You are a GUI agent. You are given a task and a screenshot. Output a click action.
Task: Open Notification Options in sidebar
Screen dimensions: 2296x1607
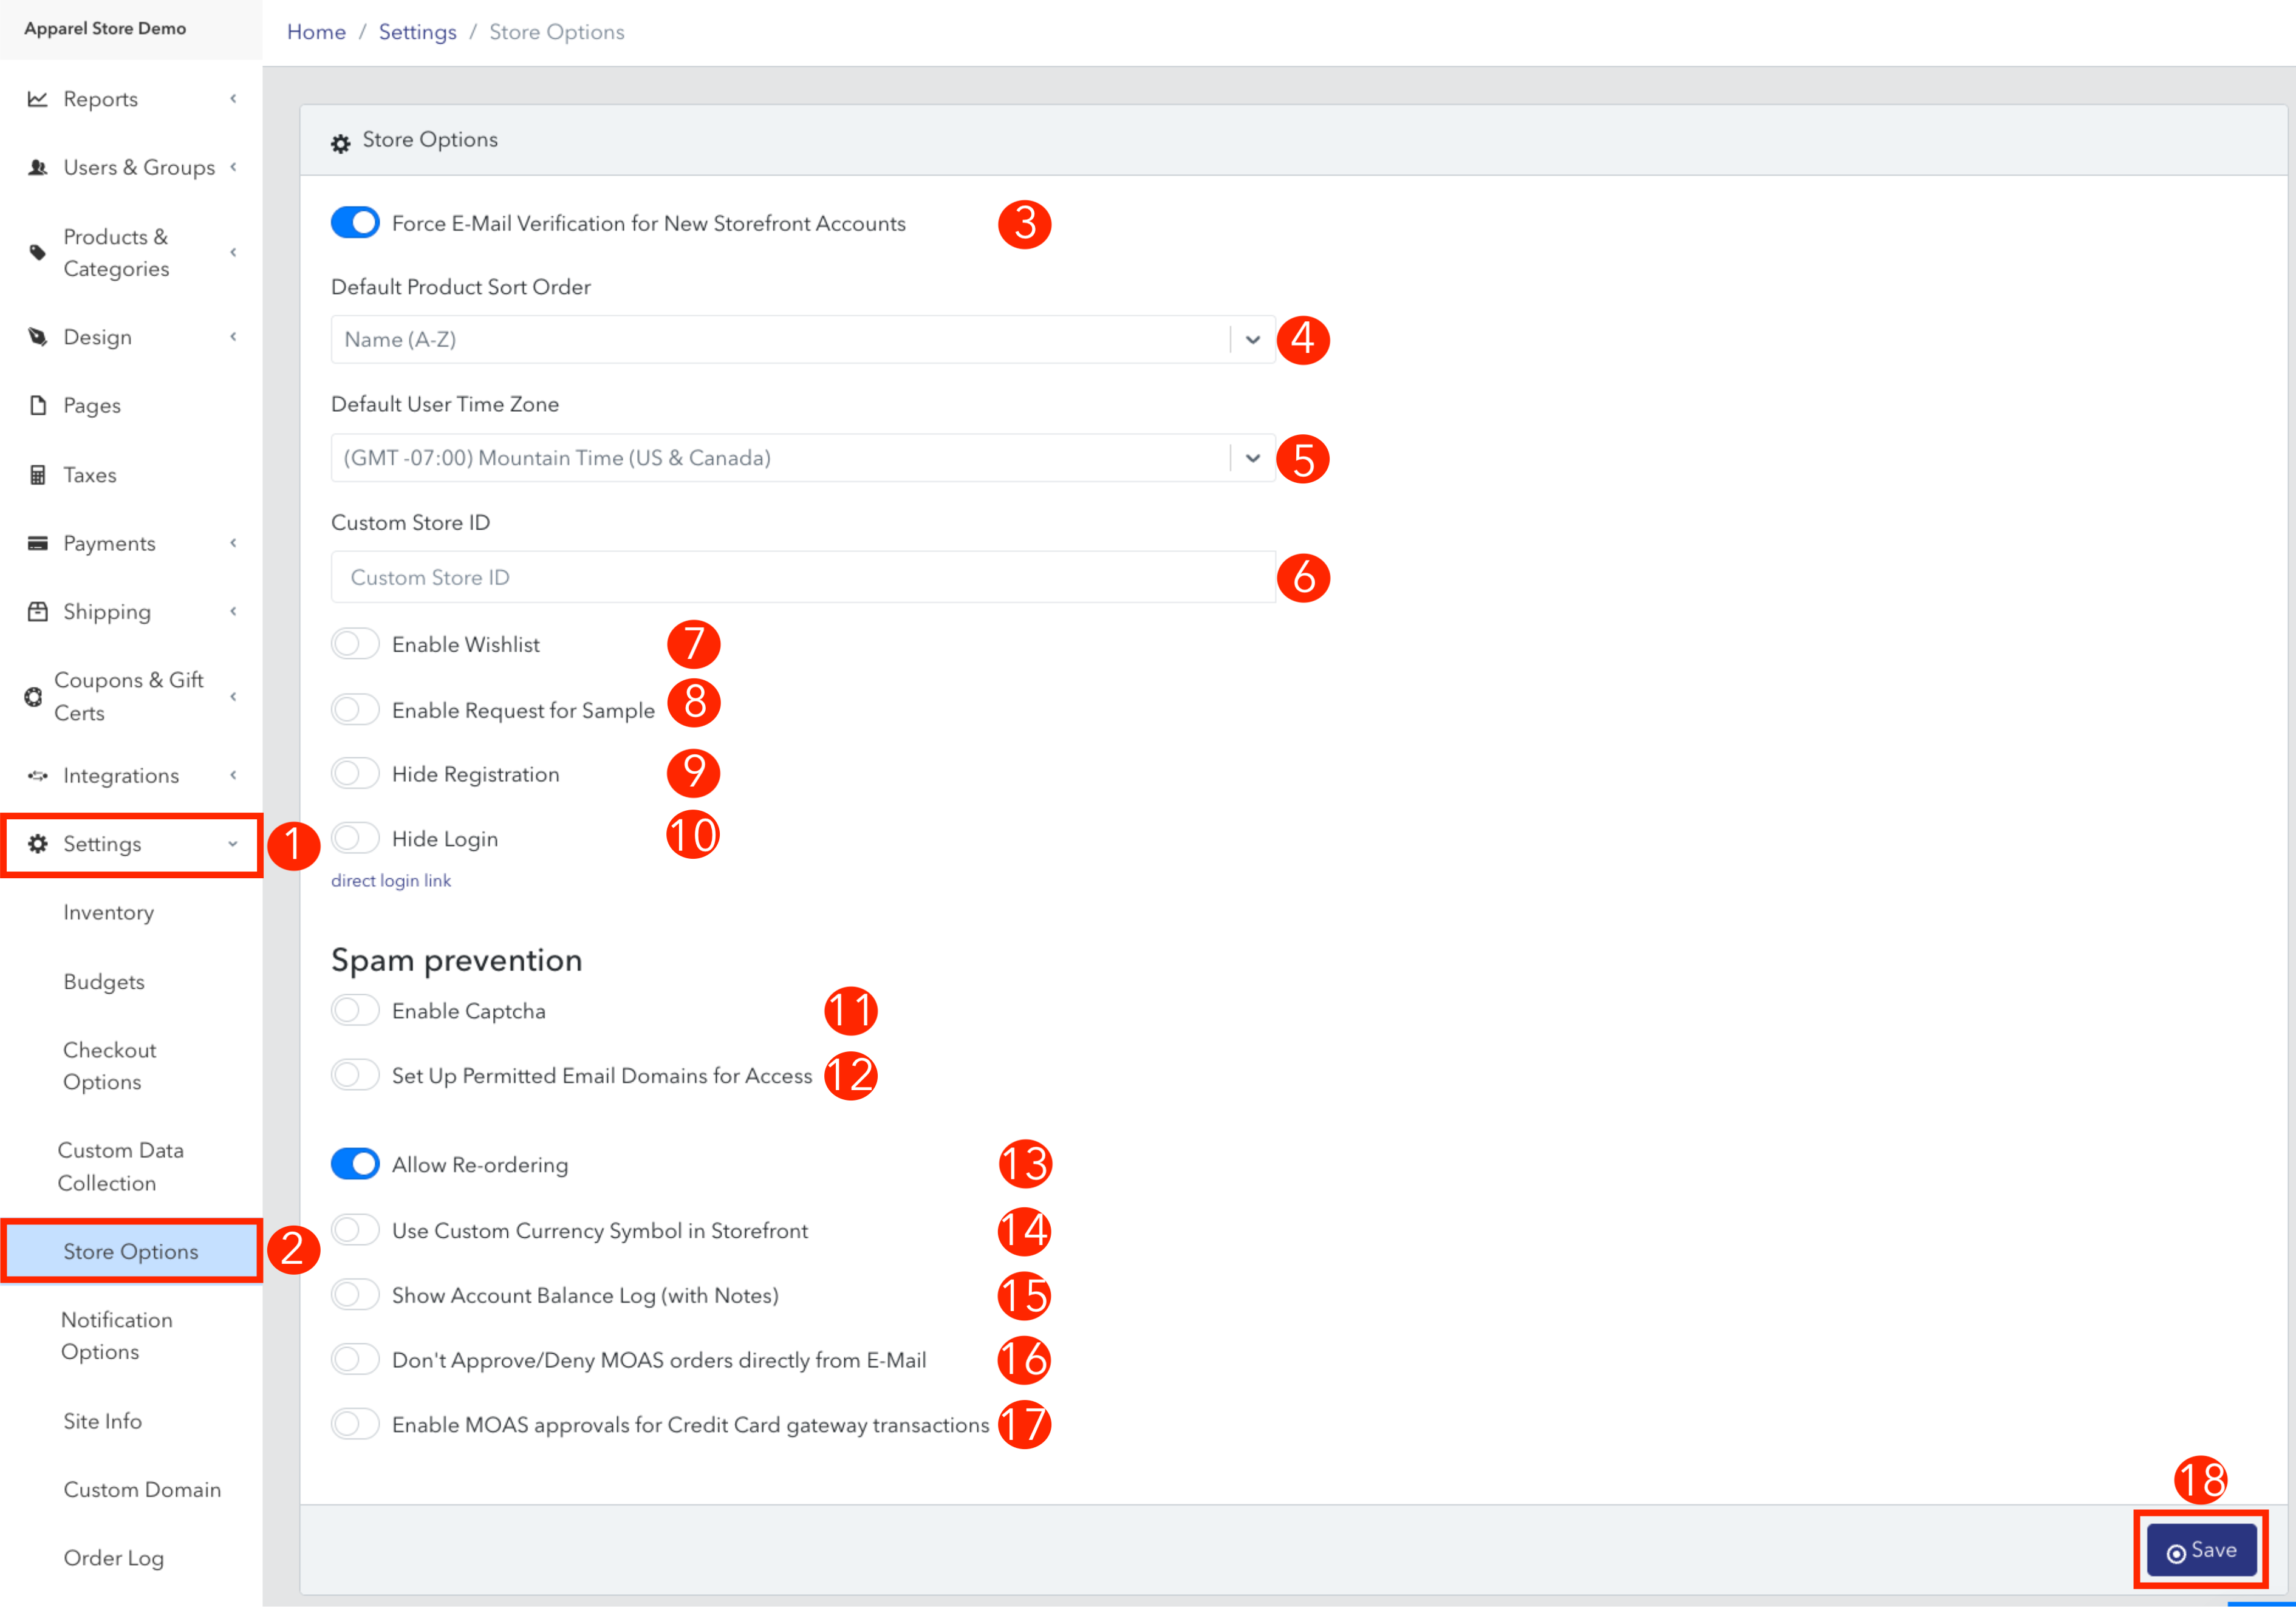116,1335
